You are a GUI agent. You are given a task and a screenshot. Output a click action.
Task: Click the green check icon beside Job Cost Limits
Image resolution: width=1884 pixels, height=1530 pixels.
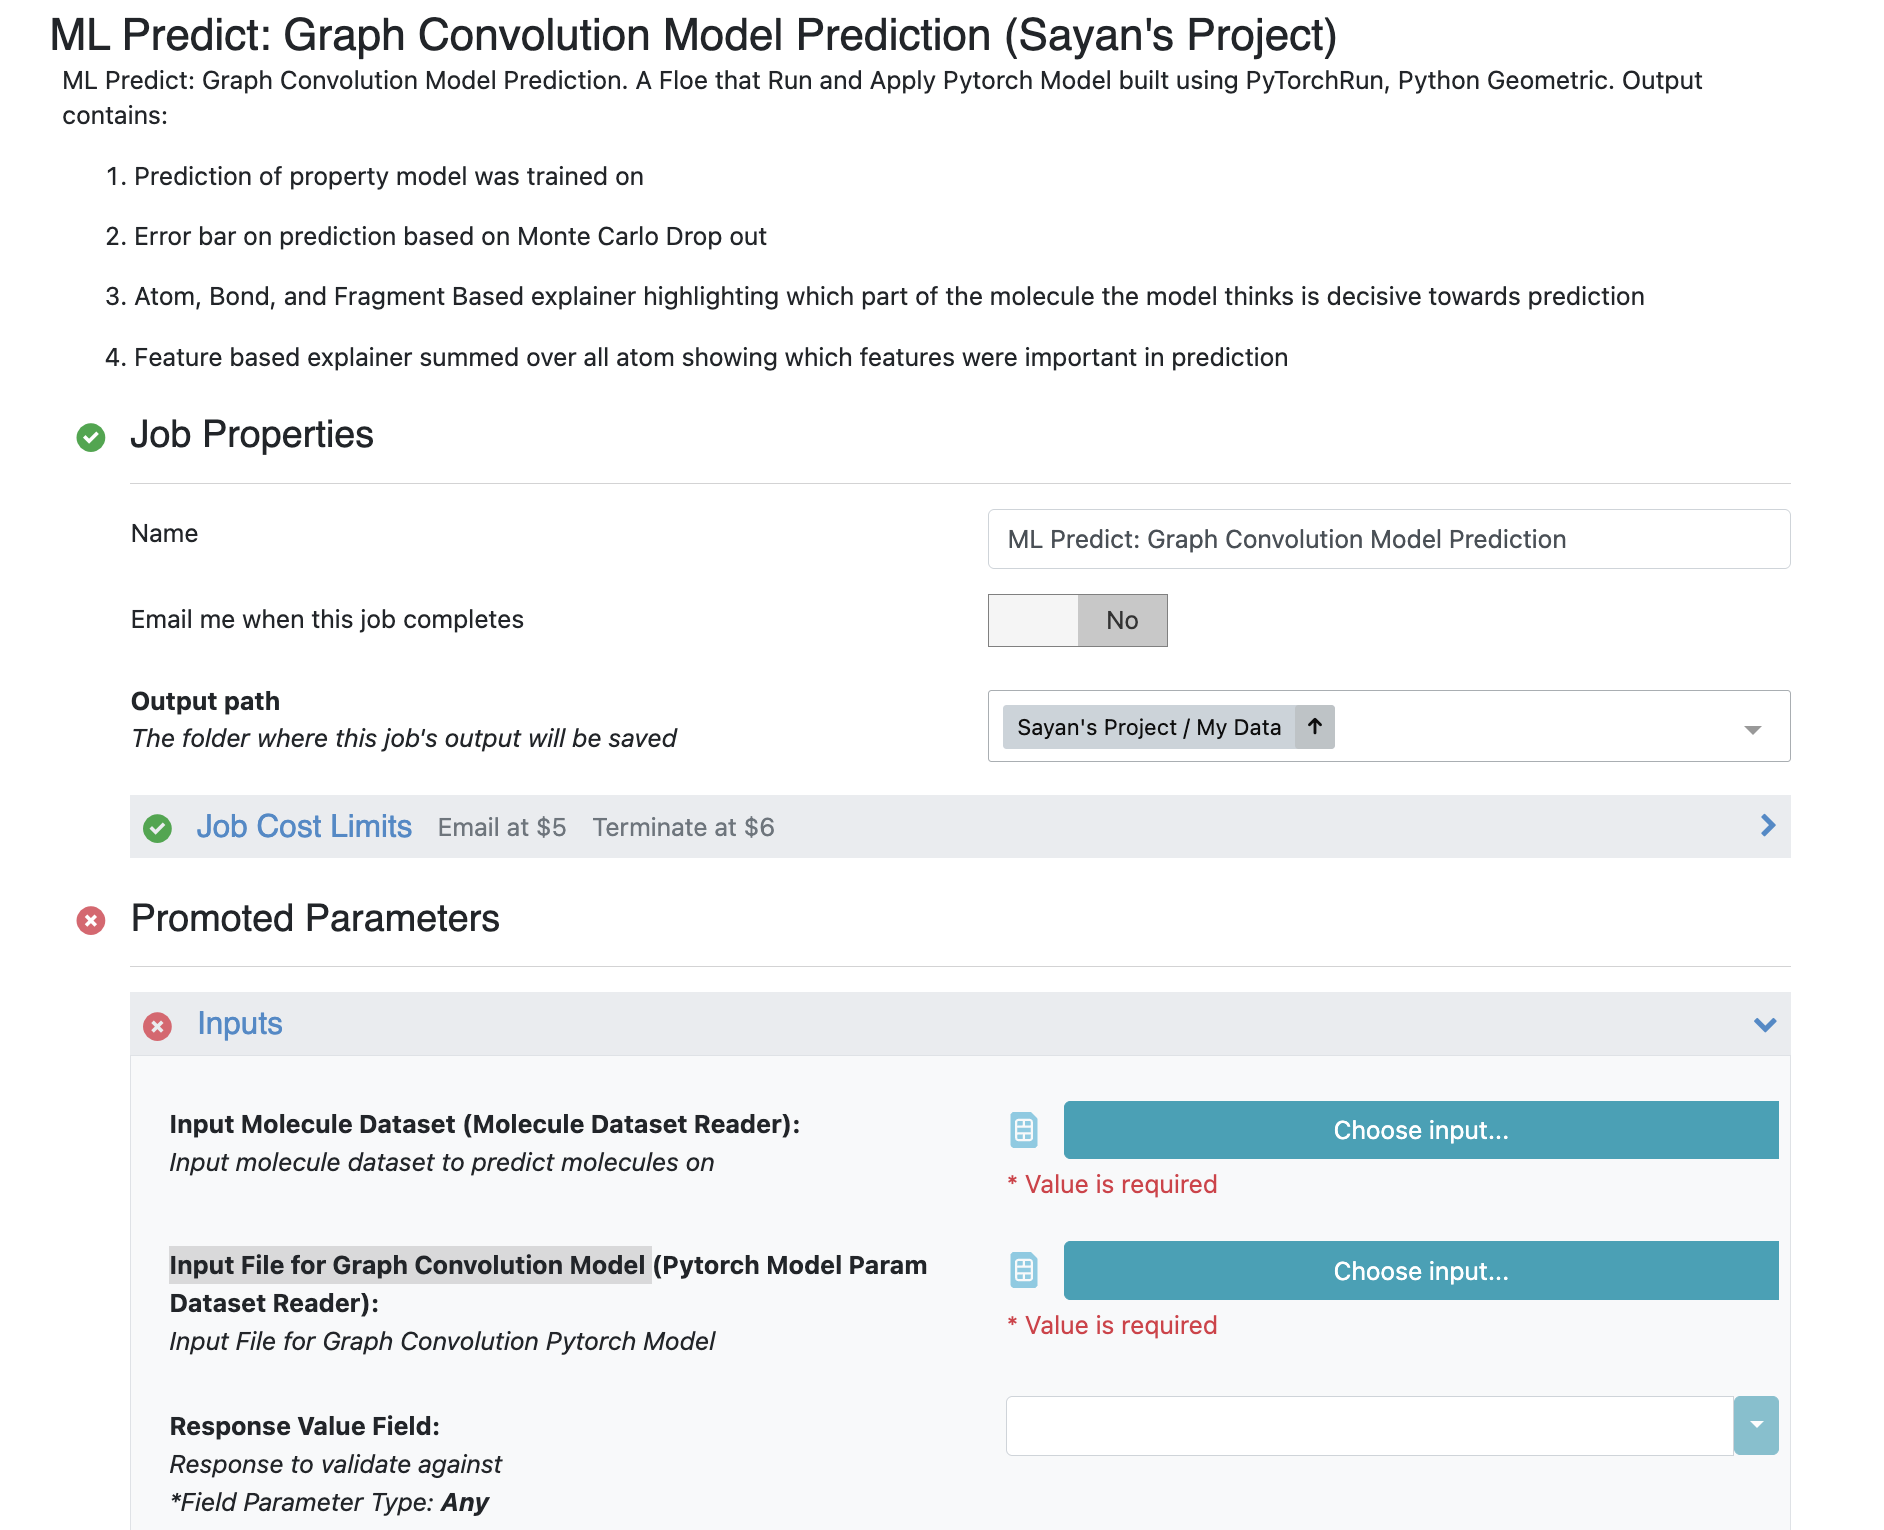(157, 828)
